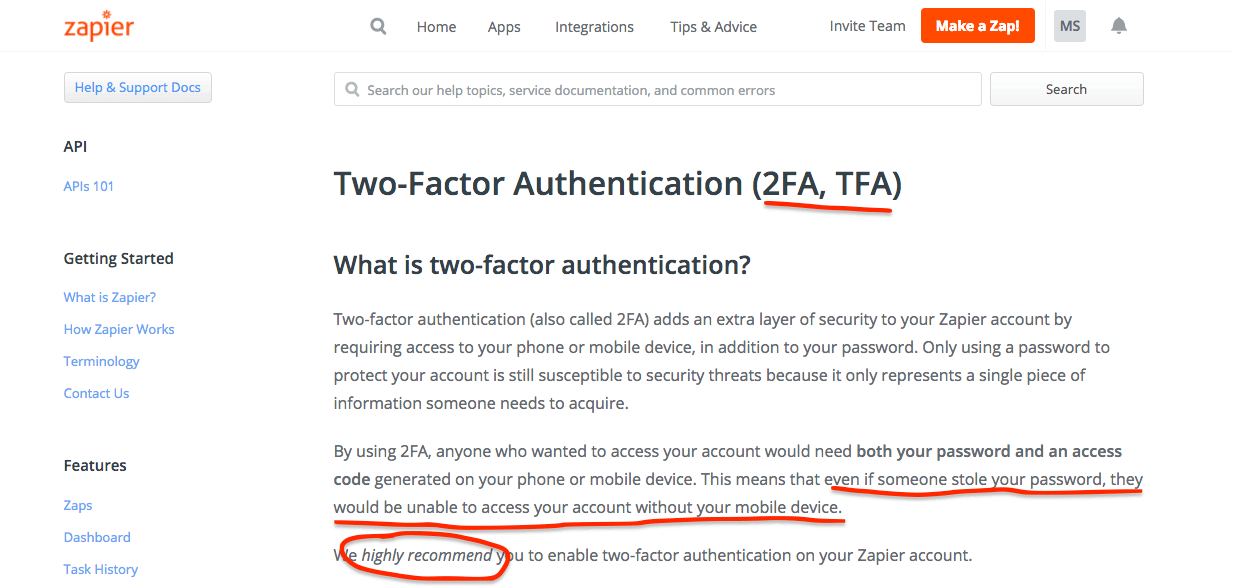The height and width of the screenshot is (587, 1233).
Task: Click the Help & Support Docs button
Action: pos(138,87)
